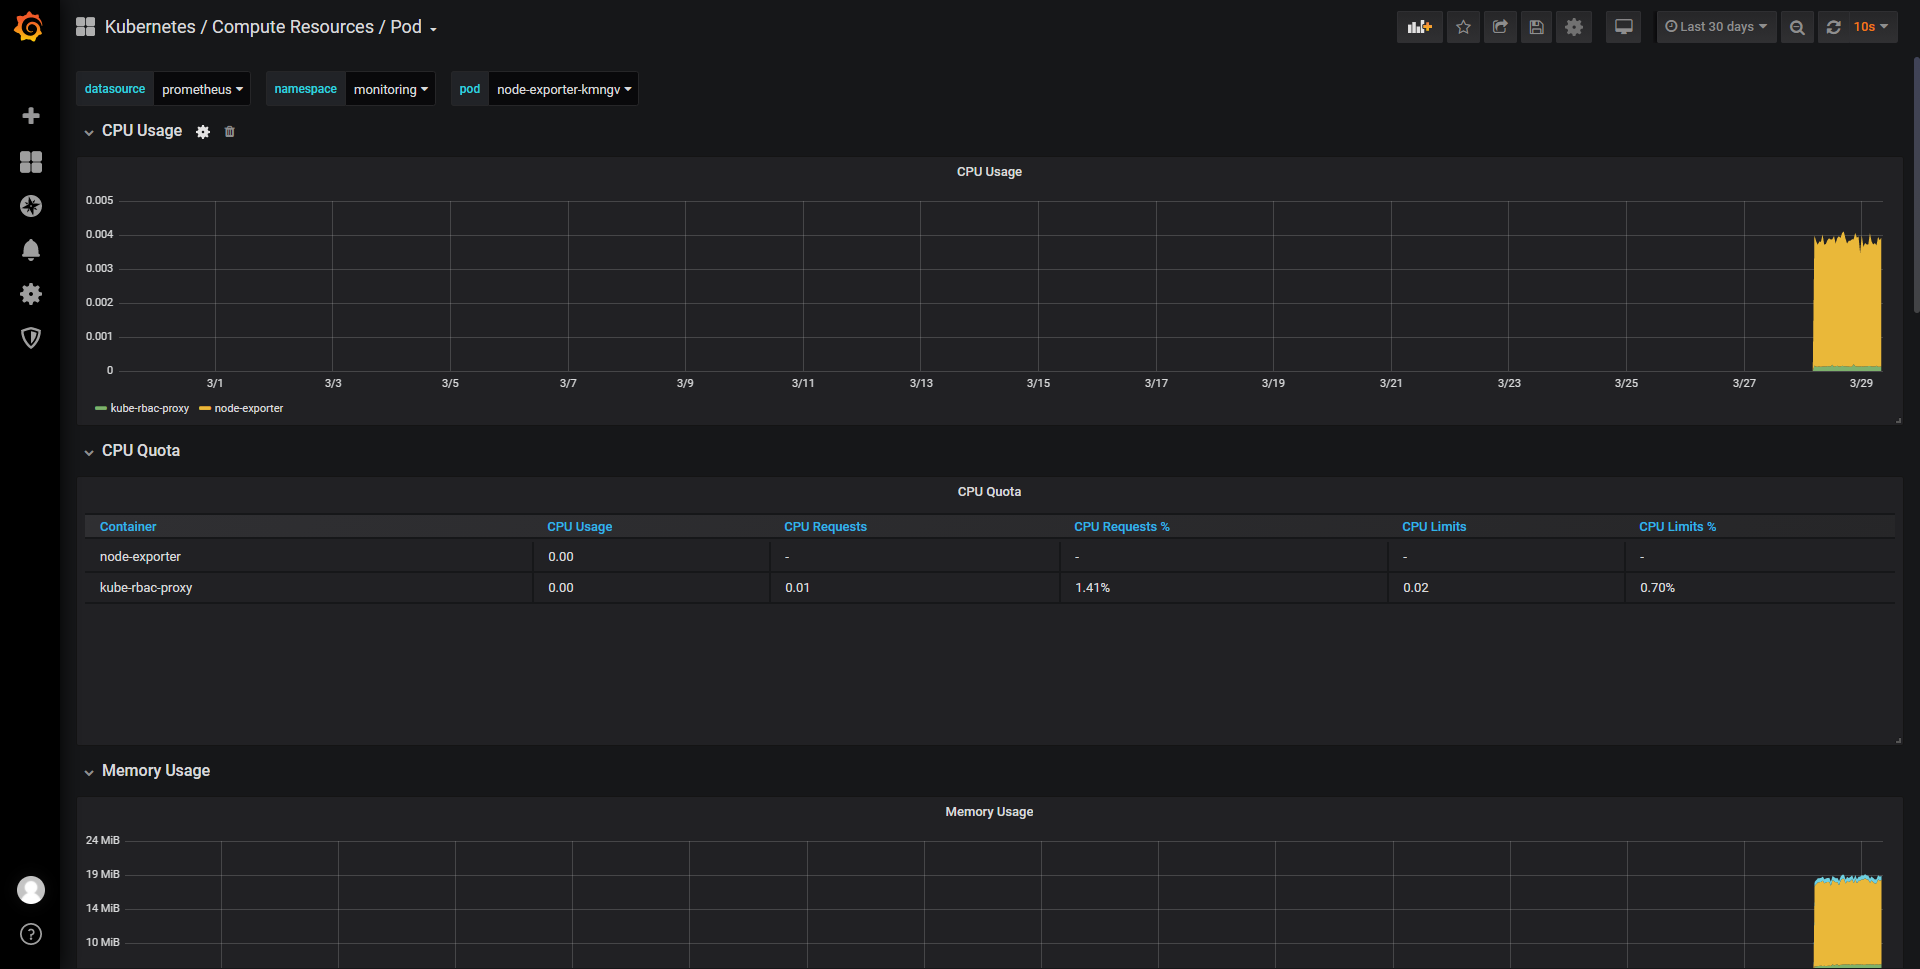Viewport: 1920px width, 969px height.
Task: Click the dashboard grid icon beside the title
Action: pos(86,27)
